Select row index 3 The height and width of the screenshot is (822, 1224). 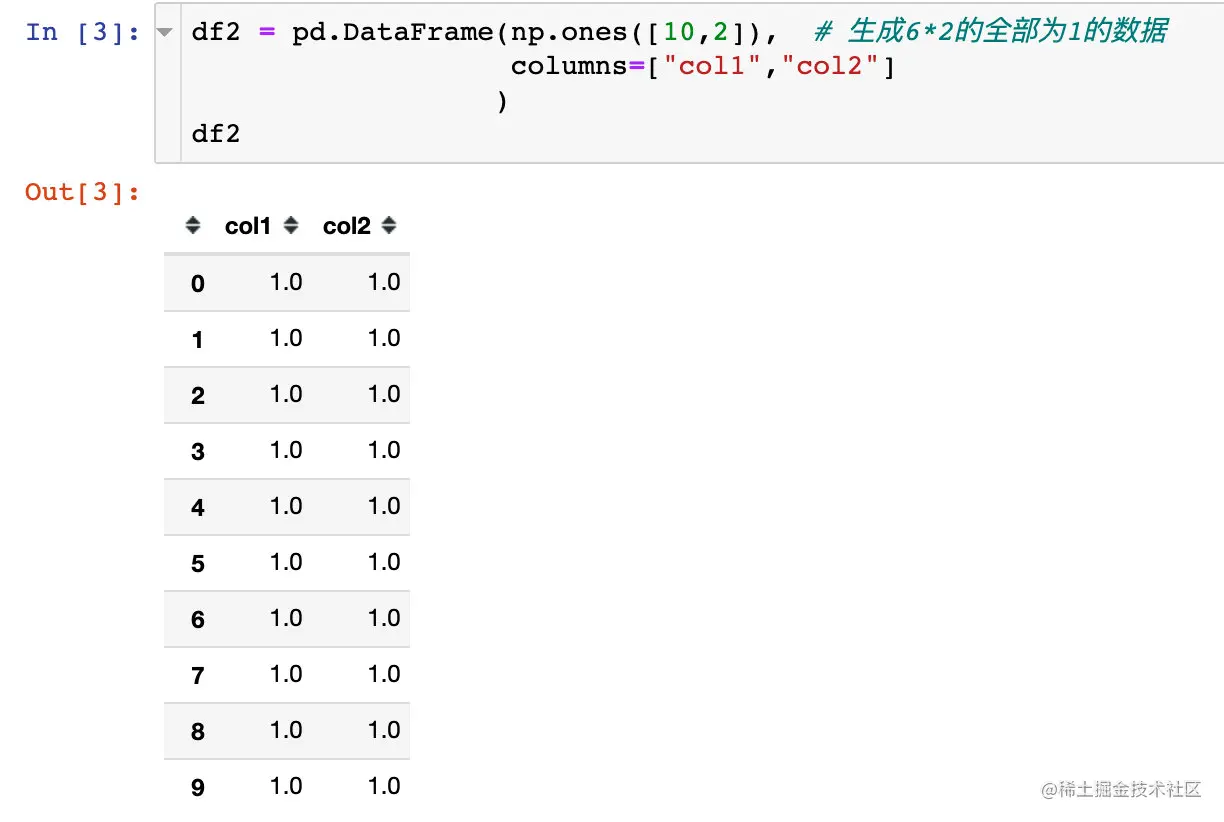[x=197, y=452]
